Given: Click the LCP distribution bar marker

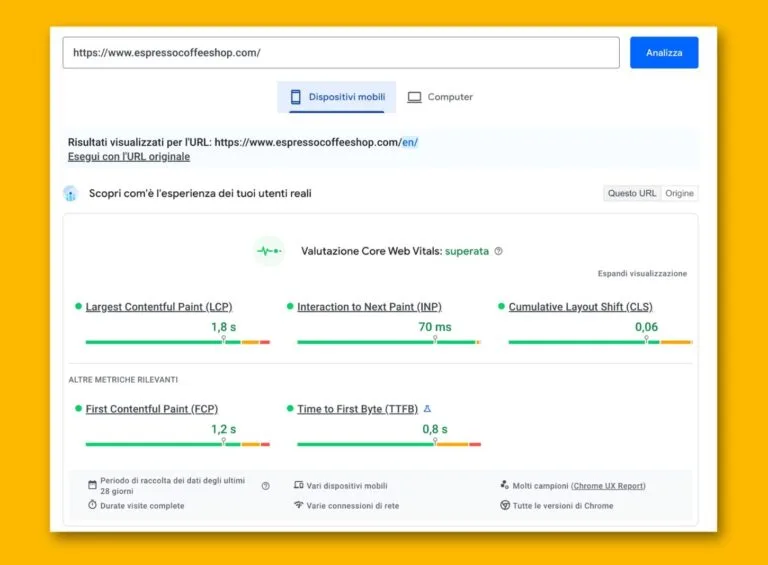Looking at the screenshot, I should (x=223, y=340).
